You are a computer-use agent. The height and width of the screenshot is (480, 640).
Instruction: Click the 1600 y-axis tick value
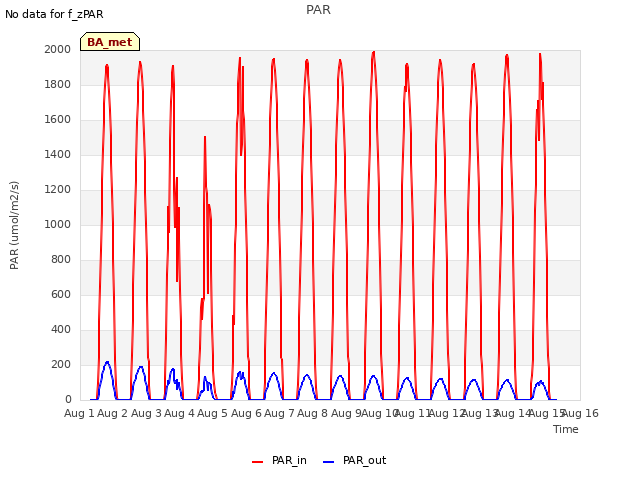[58, 120]
